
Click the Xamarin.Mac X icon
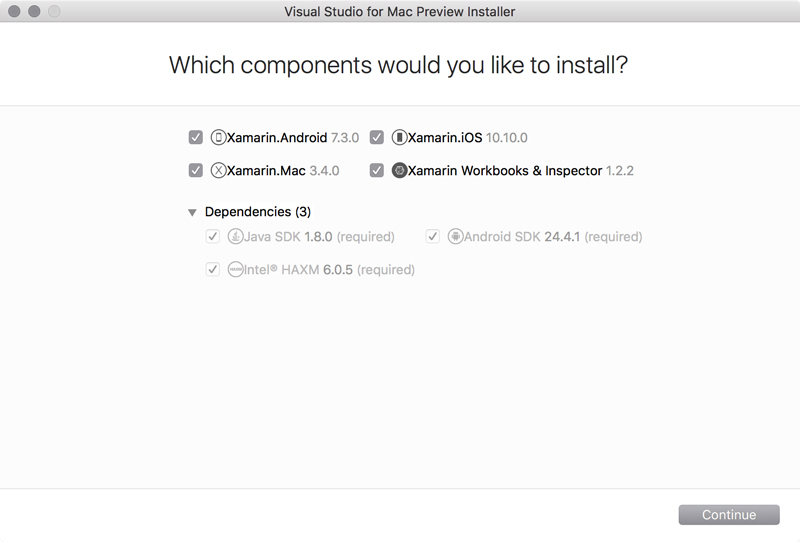coord(218,170)
